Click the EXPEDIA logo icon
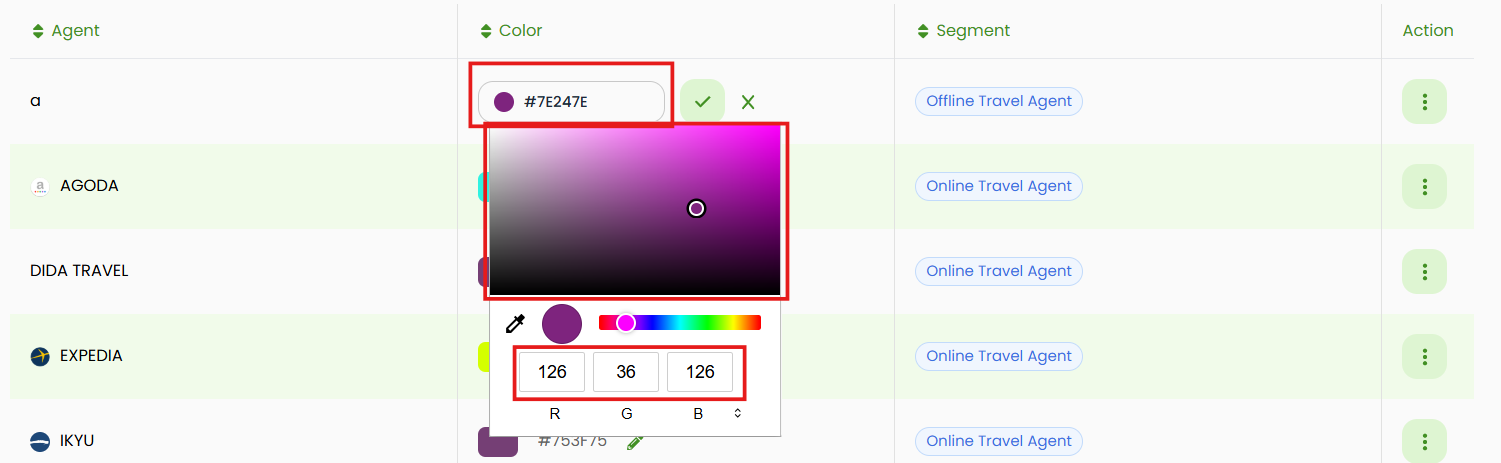 [x=40, y=356]
